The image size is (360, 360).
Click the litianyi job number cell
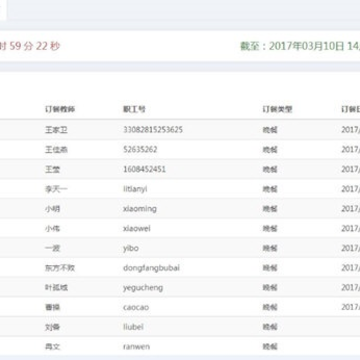pos(135,189)
